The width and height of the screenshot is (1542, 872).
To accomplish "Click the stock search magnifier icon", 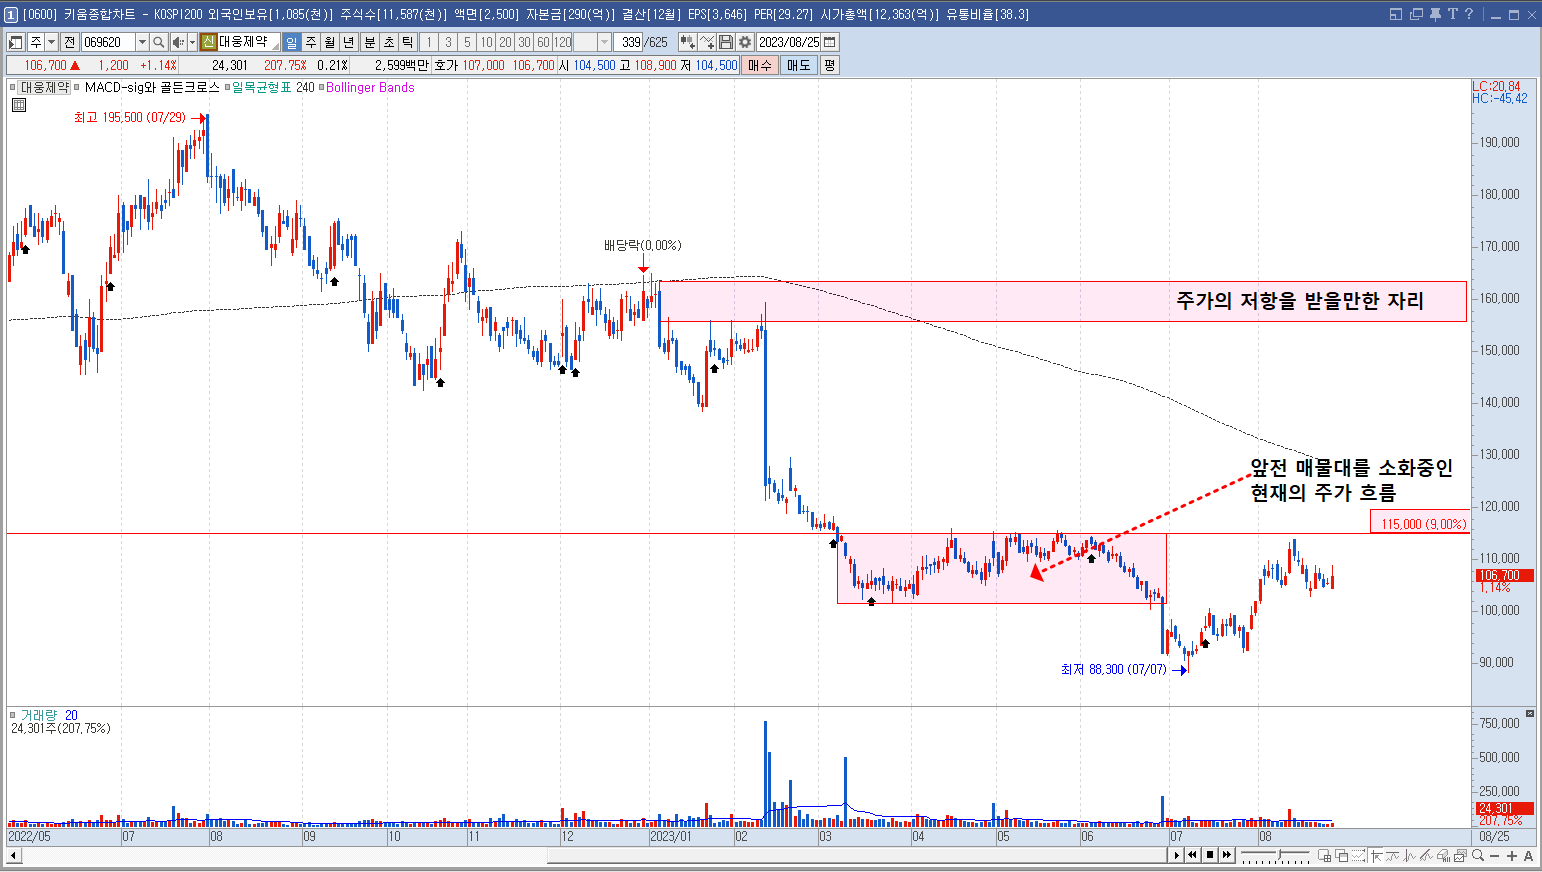I will (x=159, y=42).
